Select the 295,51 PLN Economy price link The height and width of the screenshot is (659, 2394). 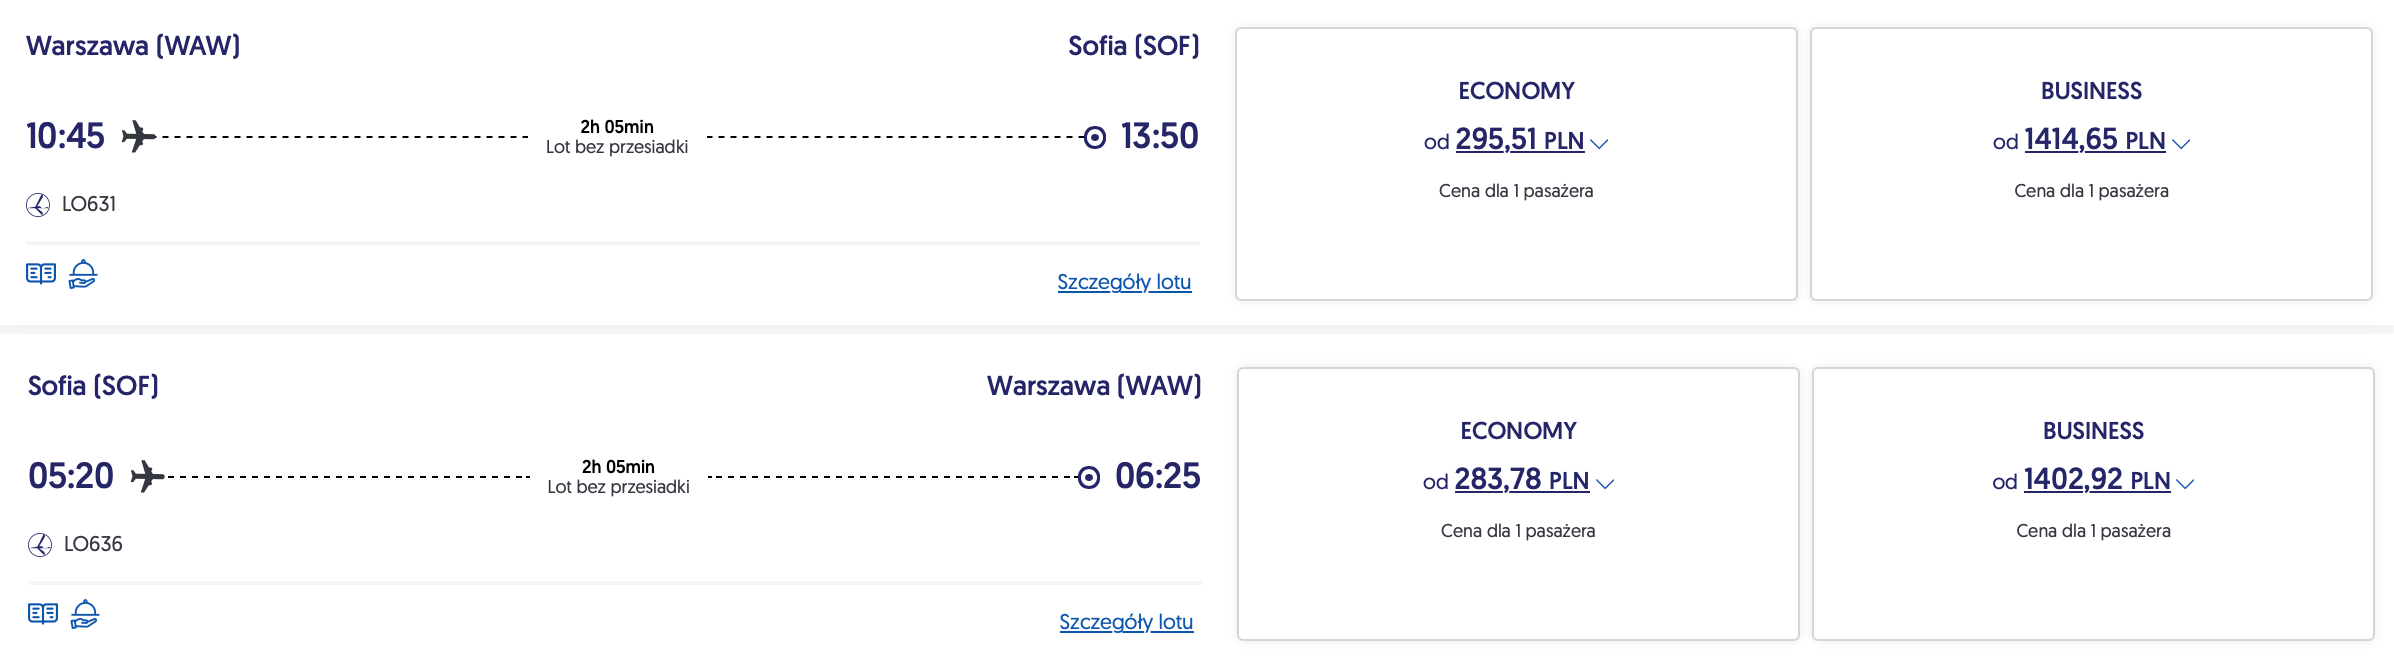(x=1519, y=140)
